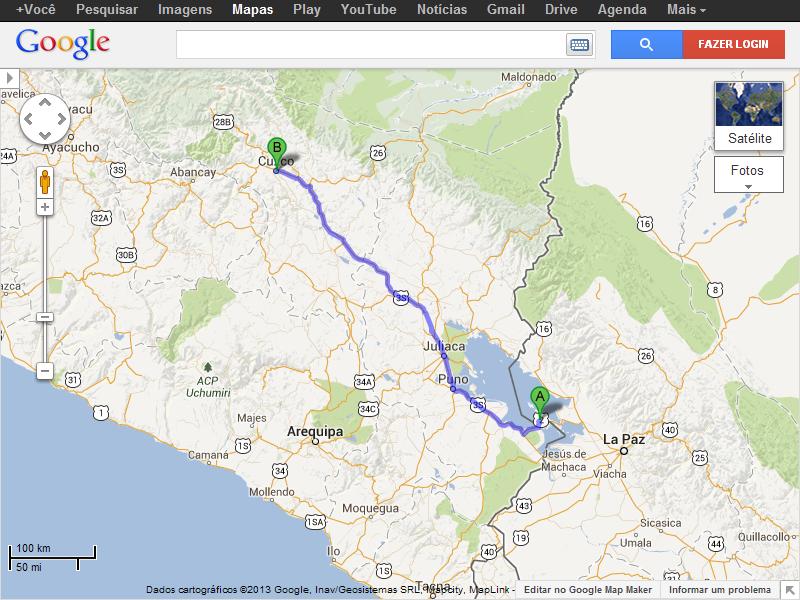Expand the side panel arrow
This screenshot has width=800, height=600.
pos(9,78)
